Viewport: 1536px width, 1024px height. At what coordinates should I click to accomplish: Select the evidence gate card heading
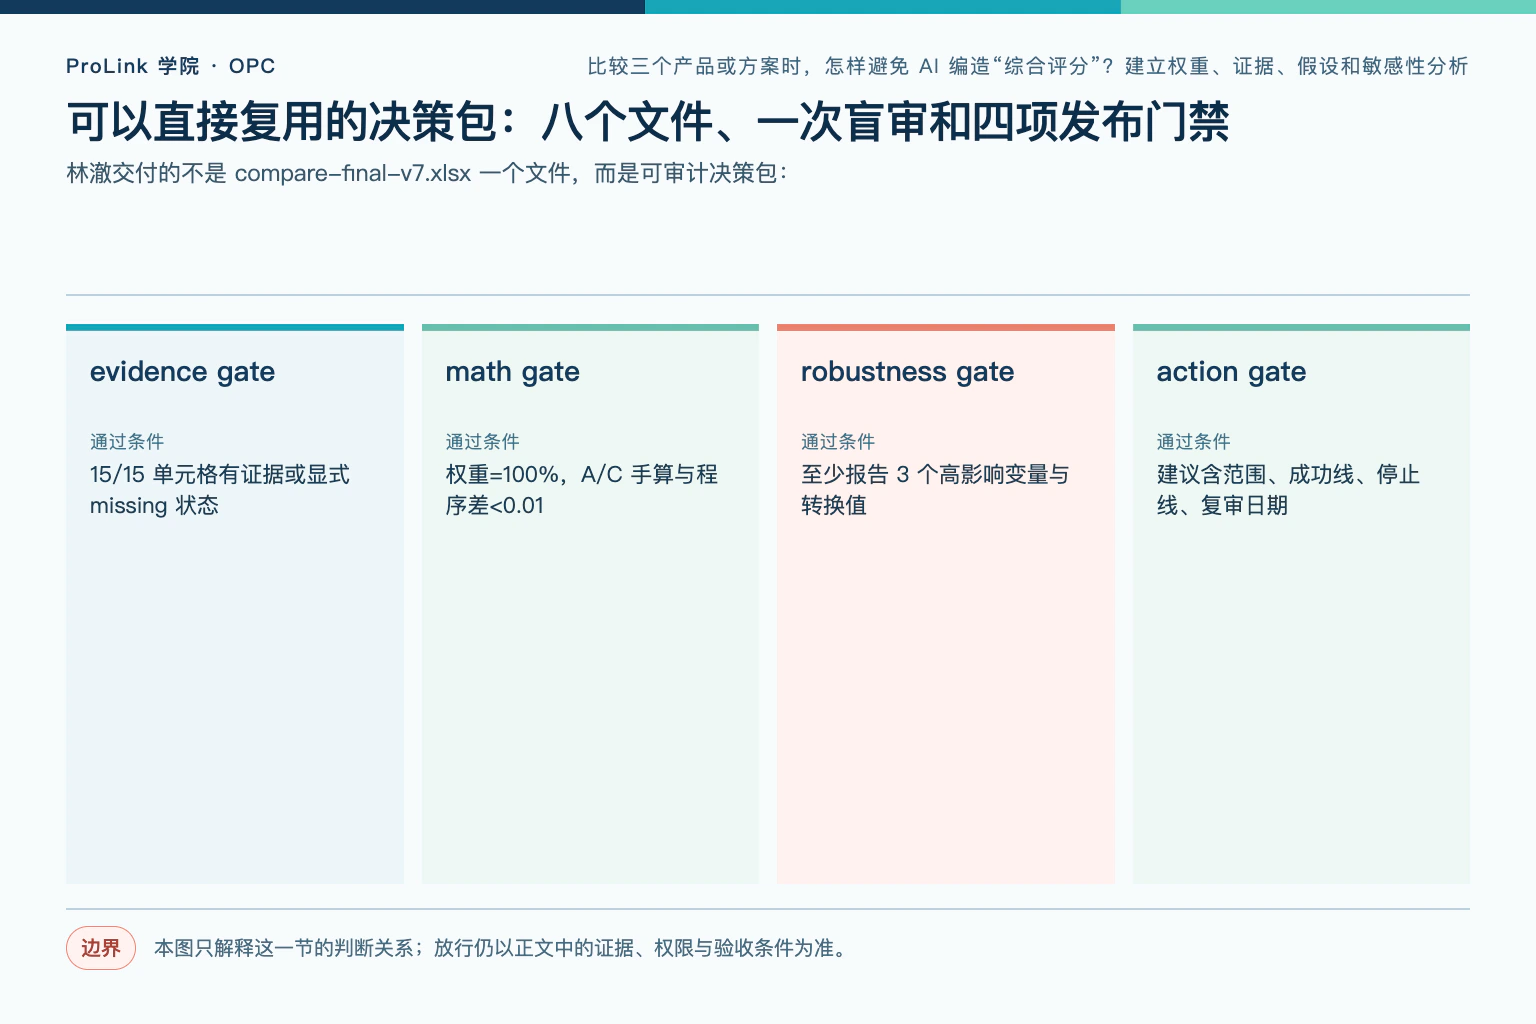click(x=182, y=372)
